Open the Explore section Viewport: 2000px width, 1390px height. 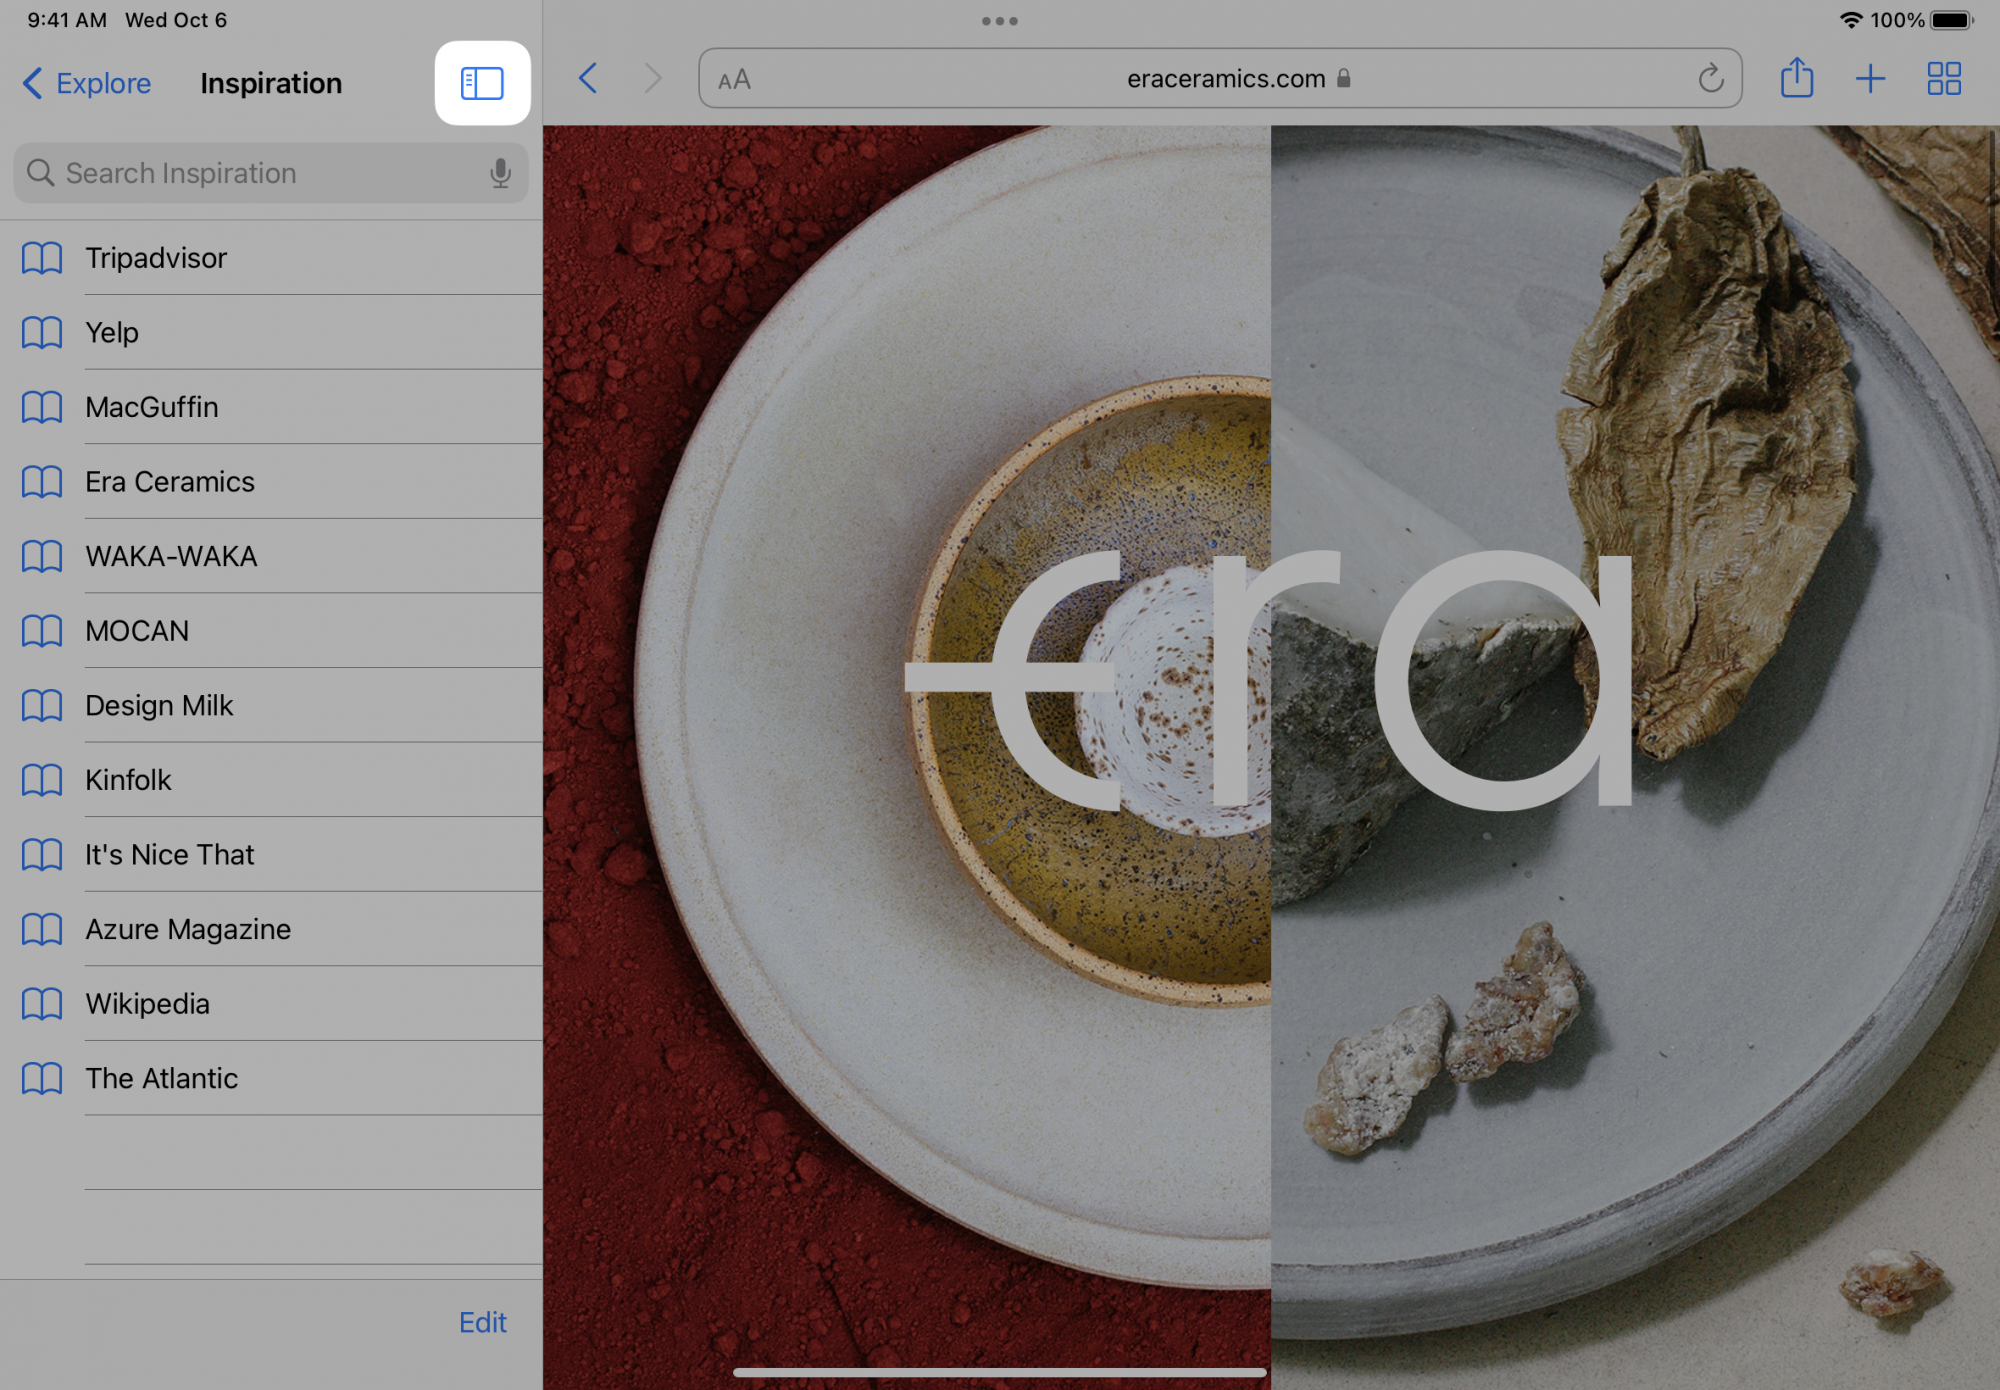coord(87,82)
